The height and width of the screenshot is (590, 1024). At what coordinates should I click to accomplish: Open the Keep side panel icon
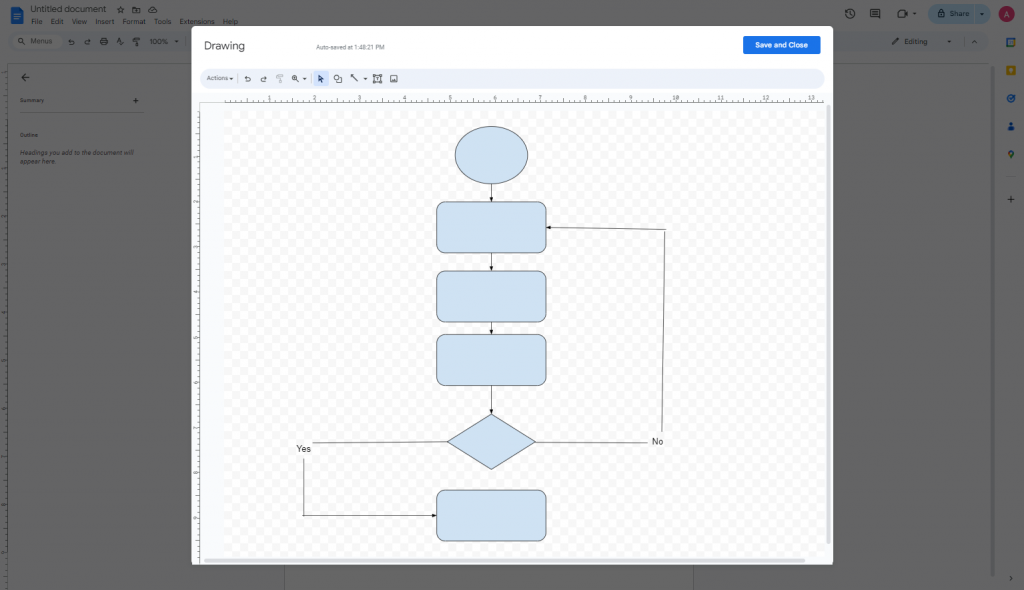tap(1010, 71)
